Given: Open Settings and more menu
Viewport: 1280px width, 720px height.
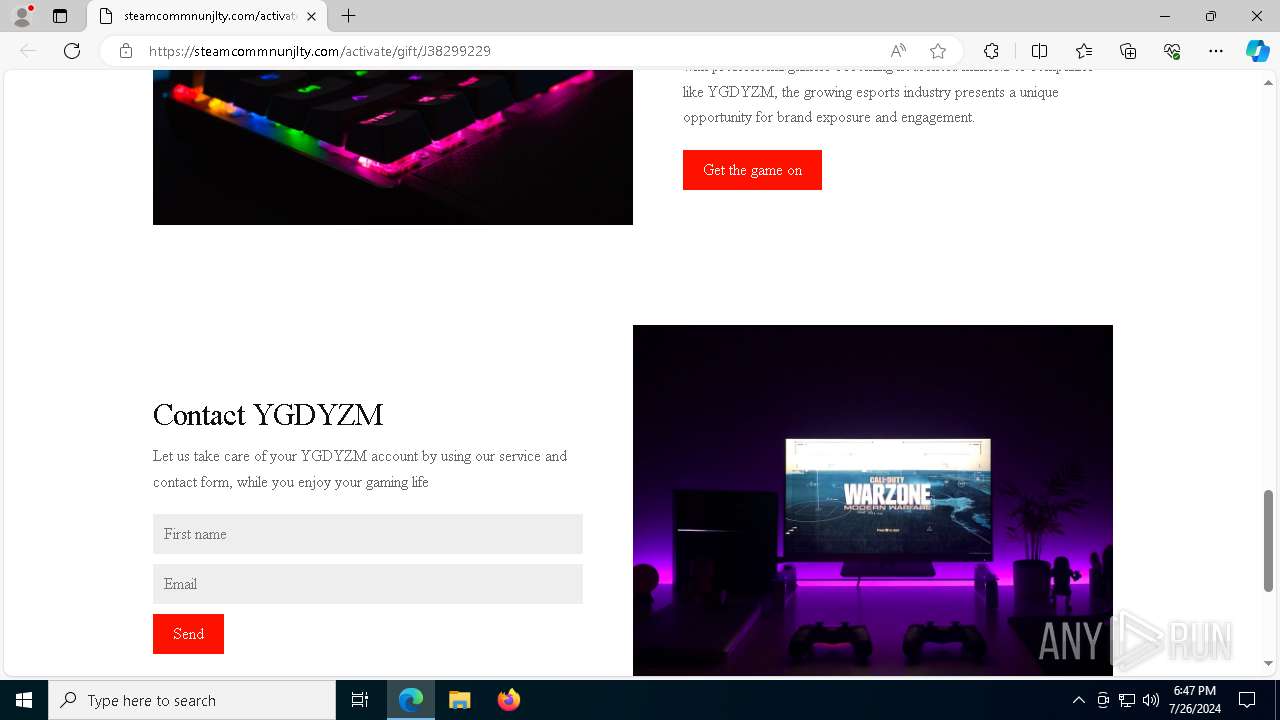Looking at the screenshot, I should click(x=1216, y=51).
